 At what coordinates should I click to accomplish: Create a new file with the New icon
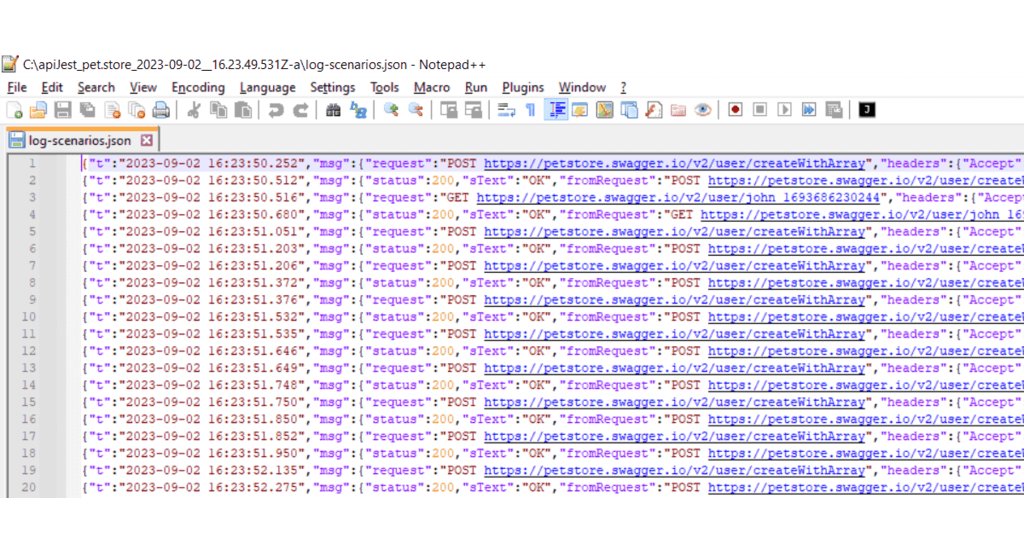pyautogui.click(x=14, y=110)
